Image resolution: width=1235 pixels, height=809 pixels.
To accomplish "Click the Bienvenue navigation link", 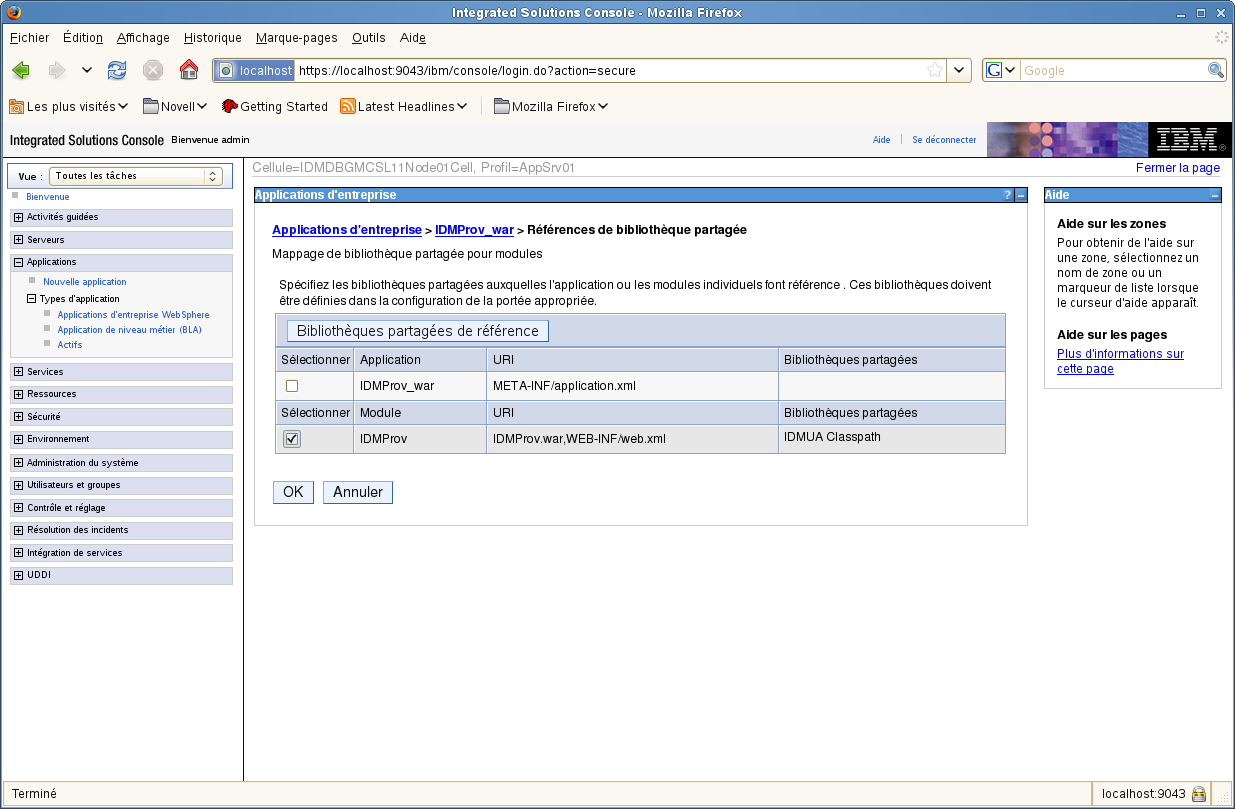I will [x=48, y=197].
